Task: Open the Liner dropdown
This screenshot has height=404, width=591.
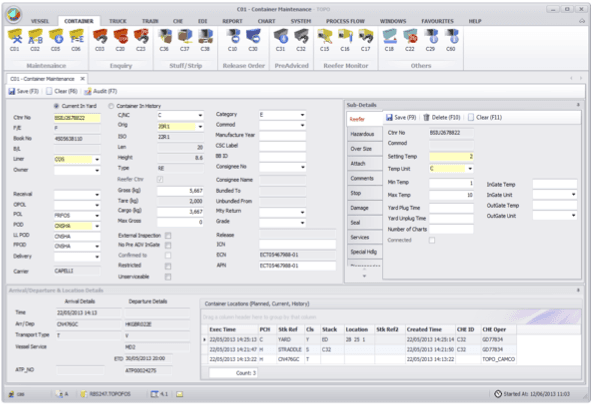Action: coord(97,159)
